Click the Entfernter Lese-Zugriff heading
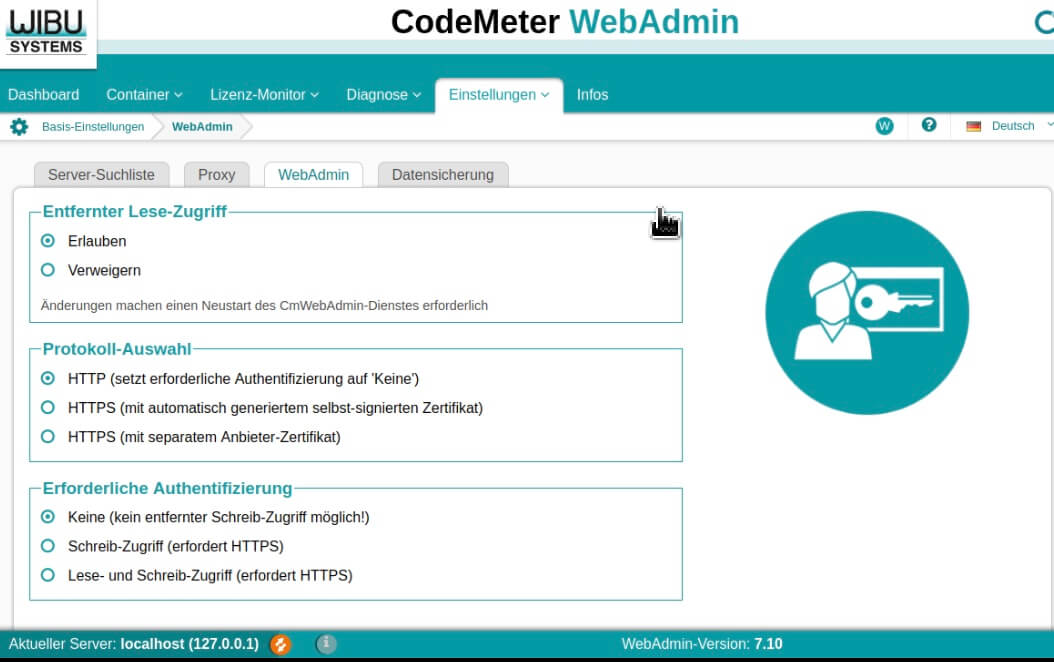 click(134, 211)
